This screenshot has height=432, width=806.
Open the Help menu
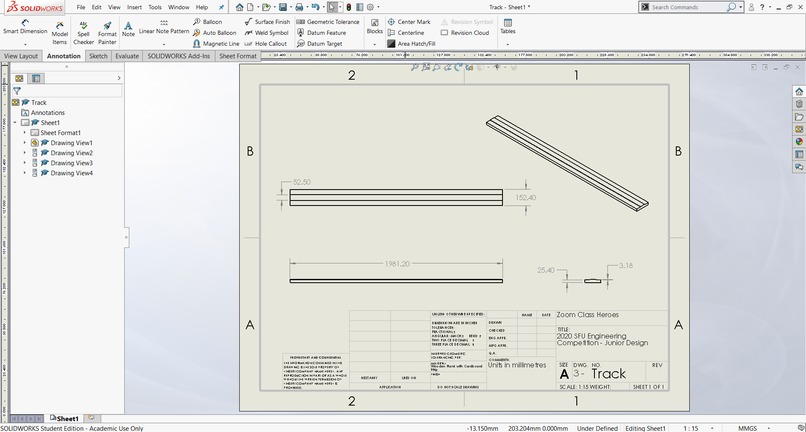click(x=202, y=7)
